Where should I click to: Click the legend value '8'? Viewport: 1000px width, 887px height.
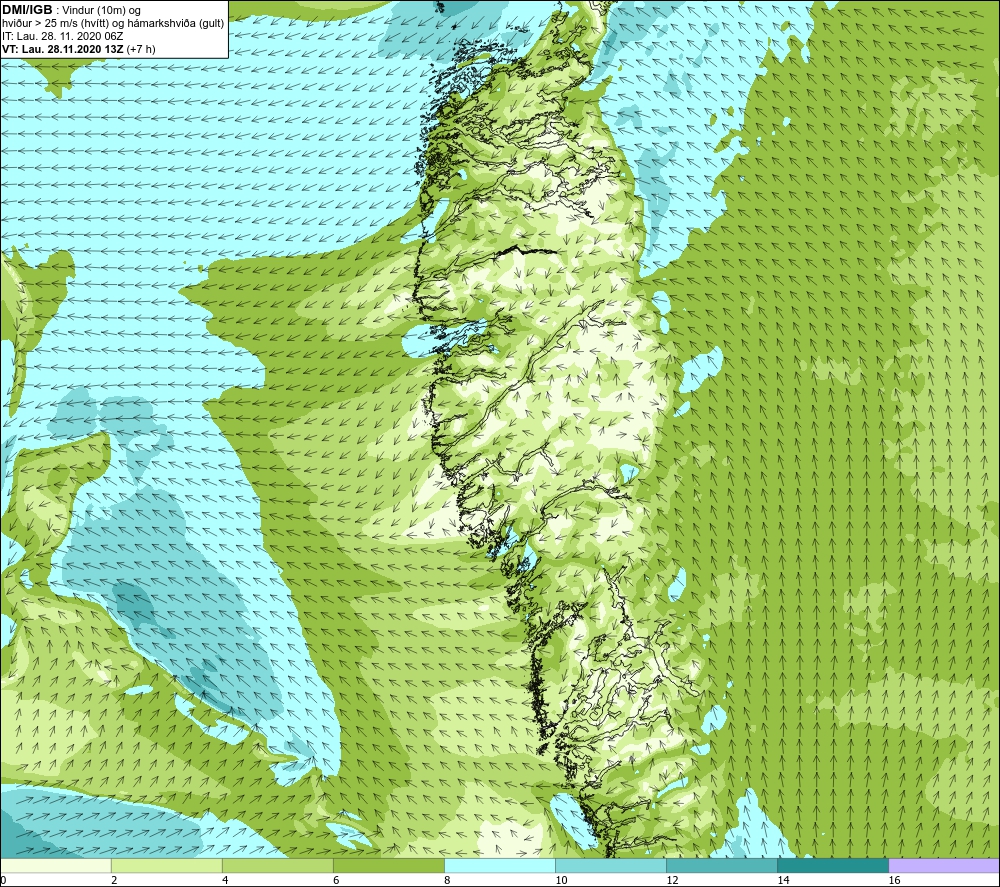(447, 880)
